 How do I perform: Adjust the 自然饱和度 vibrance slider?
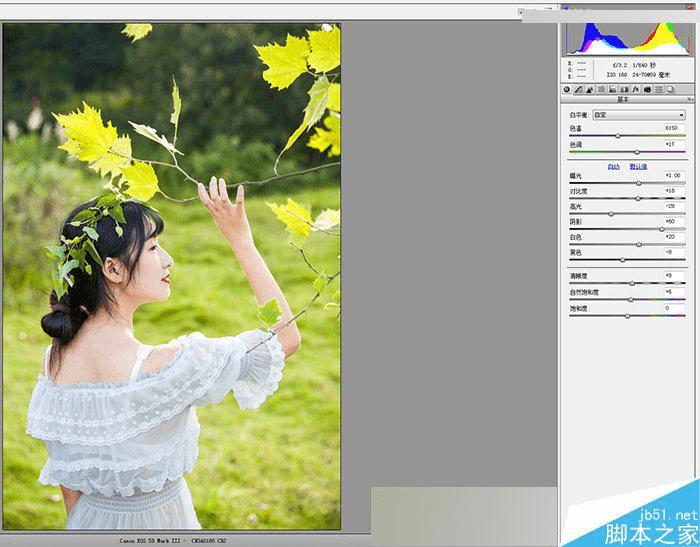tap(627, 300)
